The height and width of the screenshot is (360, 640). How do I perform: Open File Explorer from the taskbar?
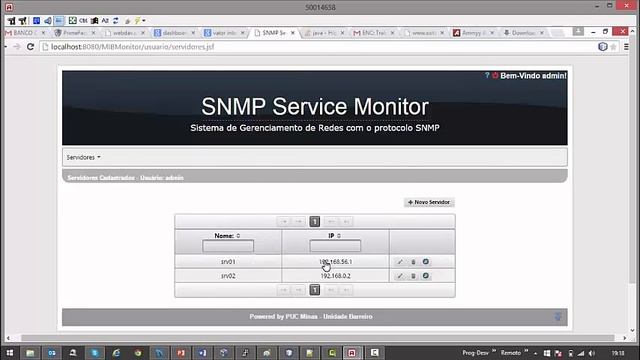[30, 353]
